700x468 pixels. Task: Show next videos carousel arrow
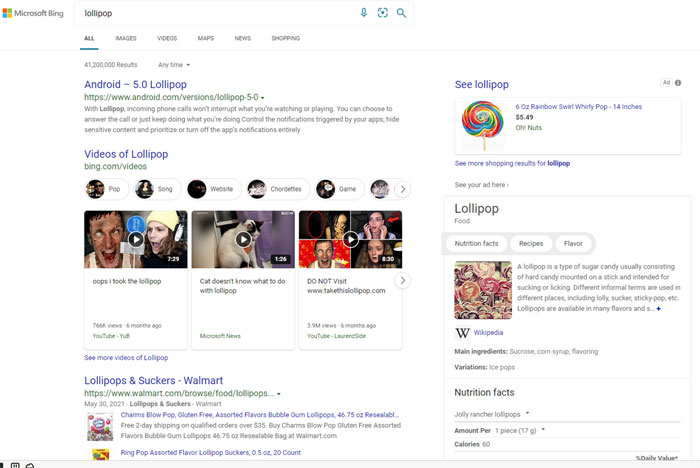coord(403,280)
